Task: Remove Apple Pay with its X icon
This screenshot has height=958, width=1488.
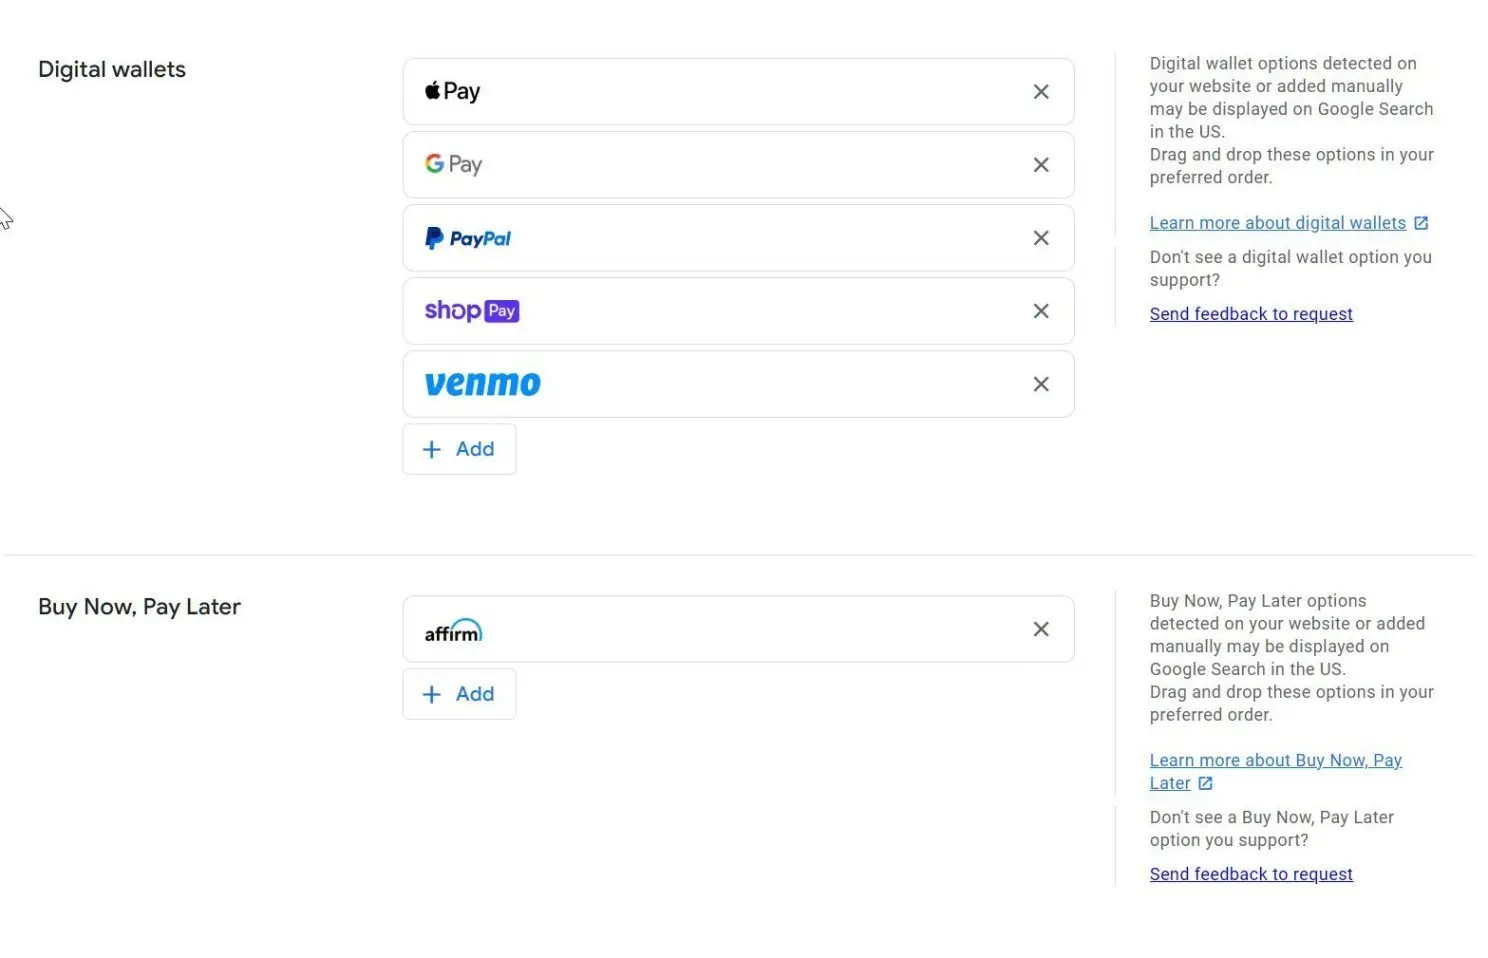Action: (x=1041, y=92)
